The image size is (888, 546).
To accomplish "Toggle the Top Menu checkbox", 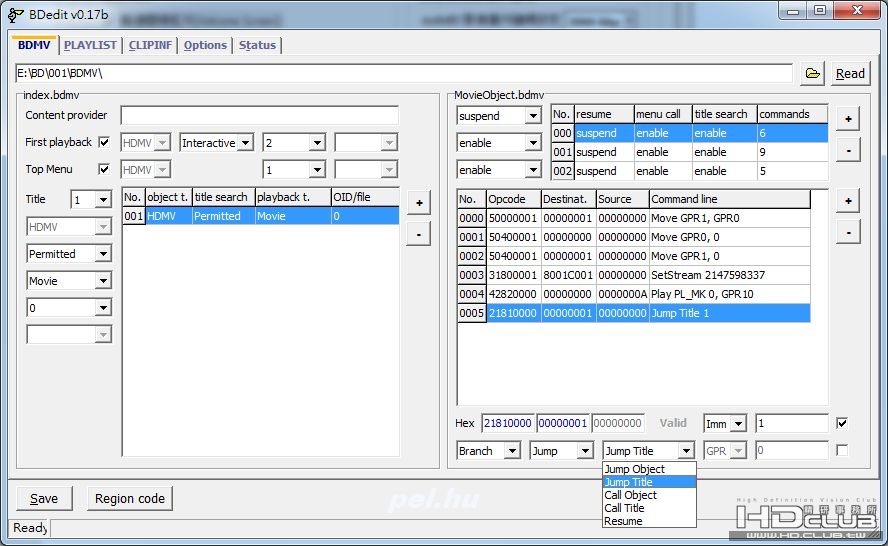I will click(x=104, y=169).
